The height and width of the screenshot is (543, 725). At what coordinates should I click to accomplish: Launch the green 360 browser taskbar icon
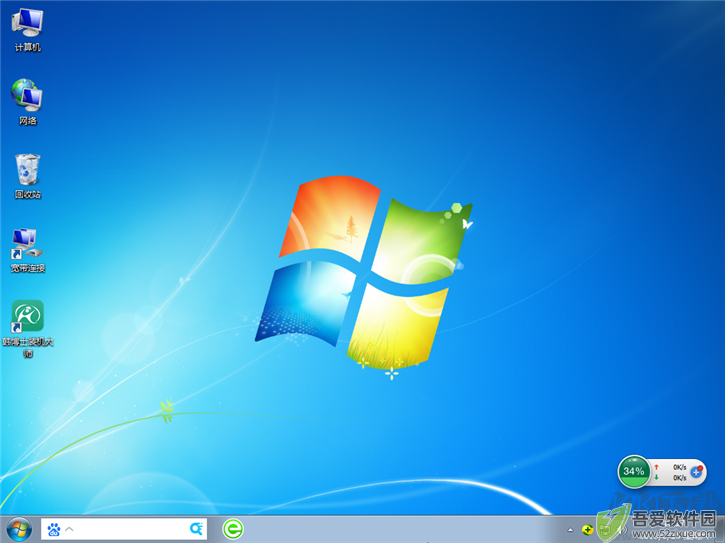point(233,529)
